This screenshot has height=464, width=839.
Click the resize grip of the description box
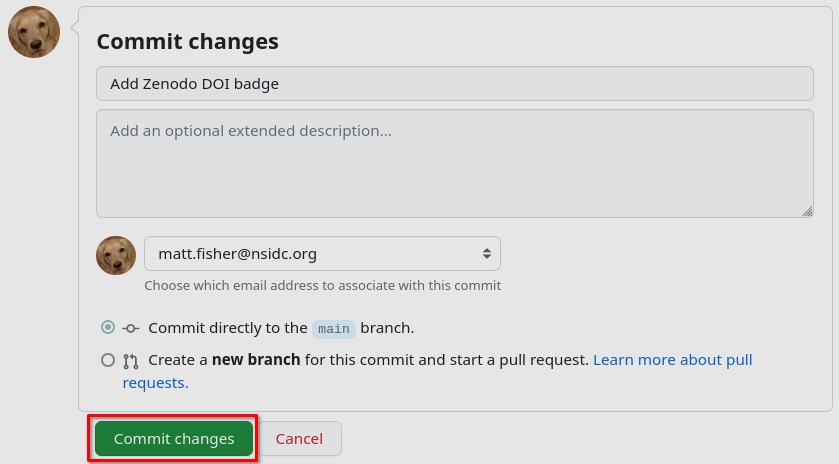click(807, 211)
